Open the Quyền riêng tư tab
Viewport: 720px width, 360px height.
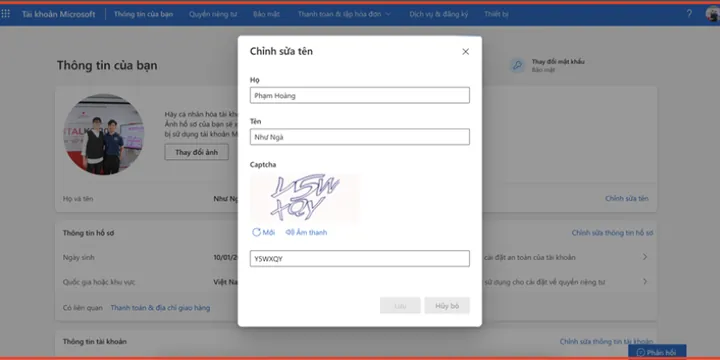click(213, 14)
